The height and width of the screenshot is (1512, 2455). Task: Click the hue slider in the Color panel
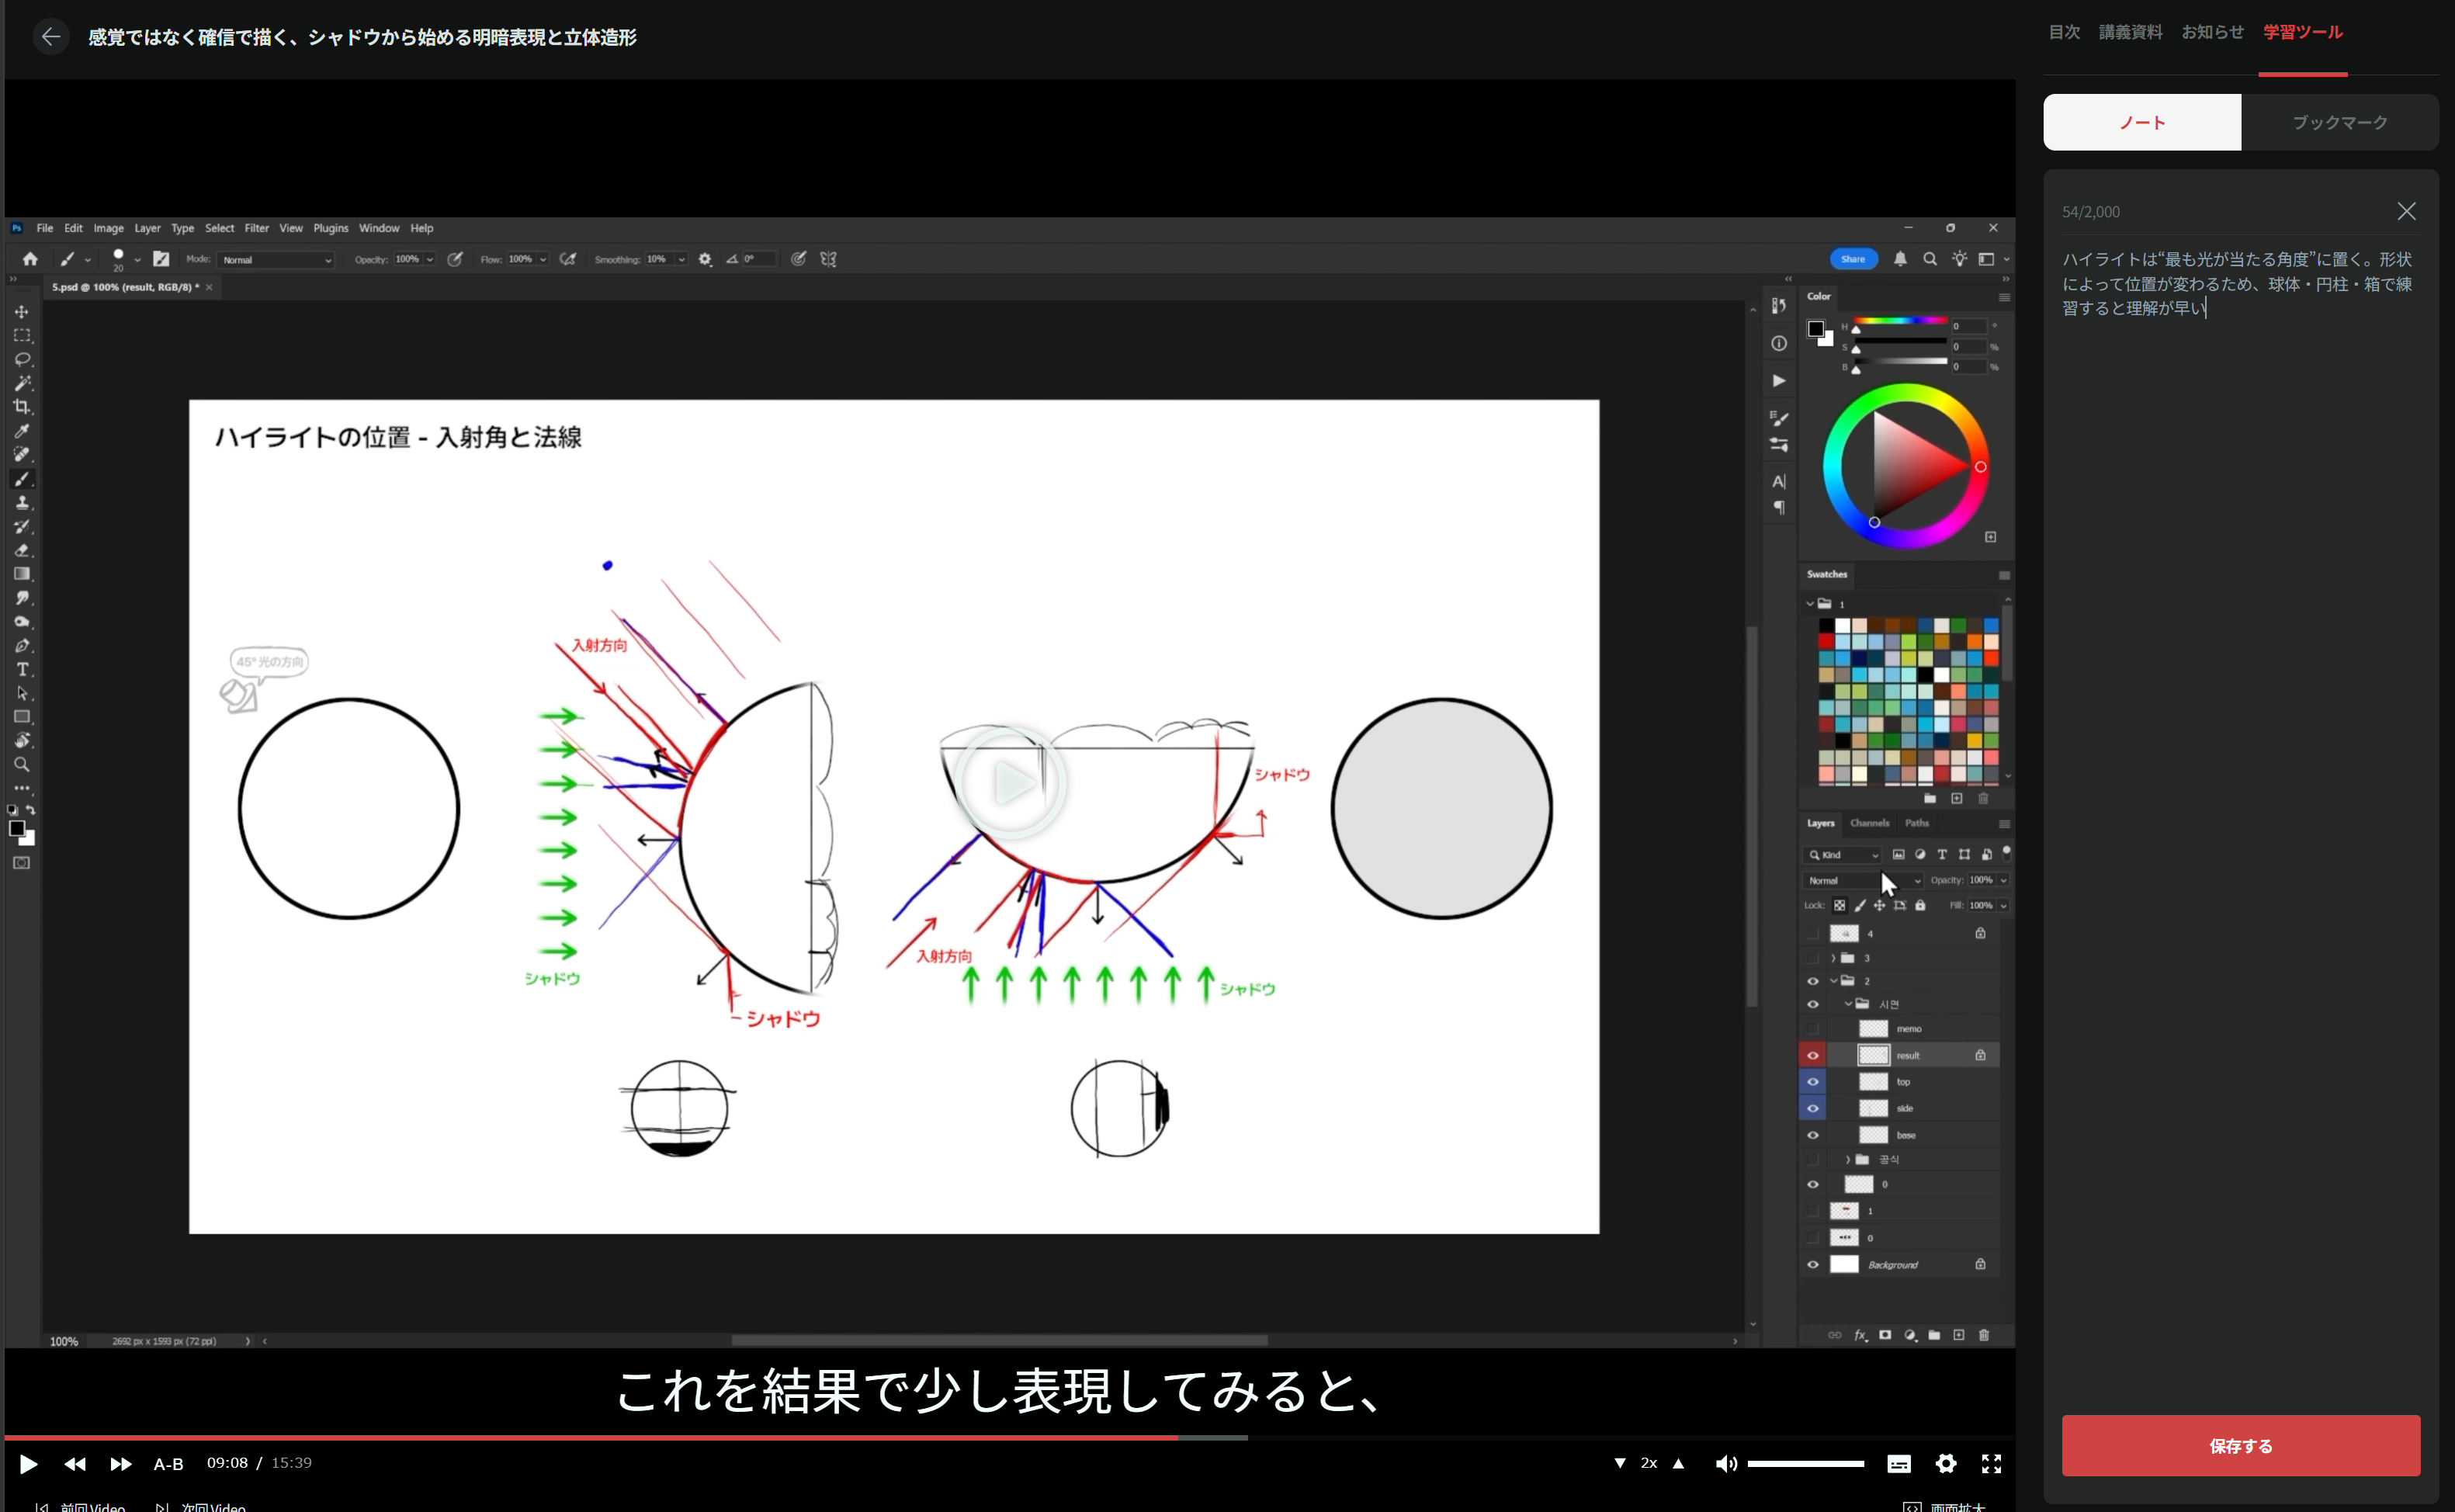coord(1900,322)
